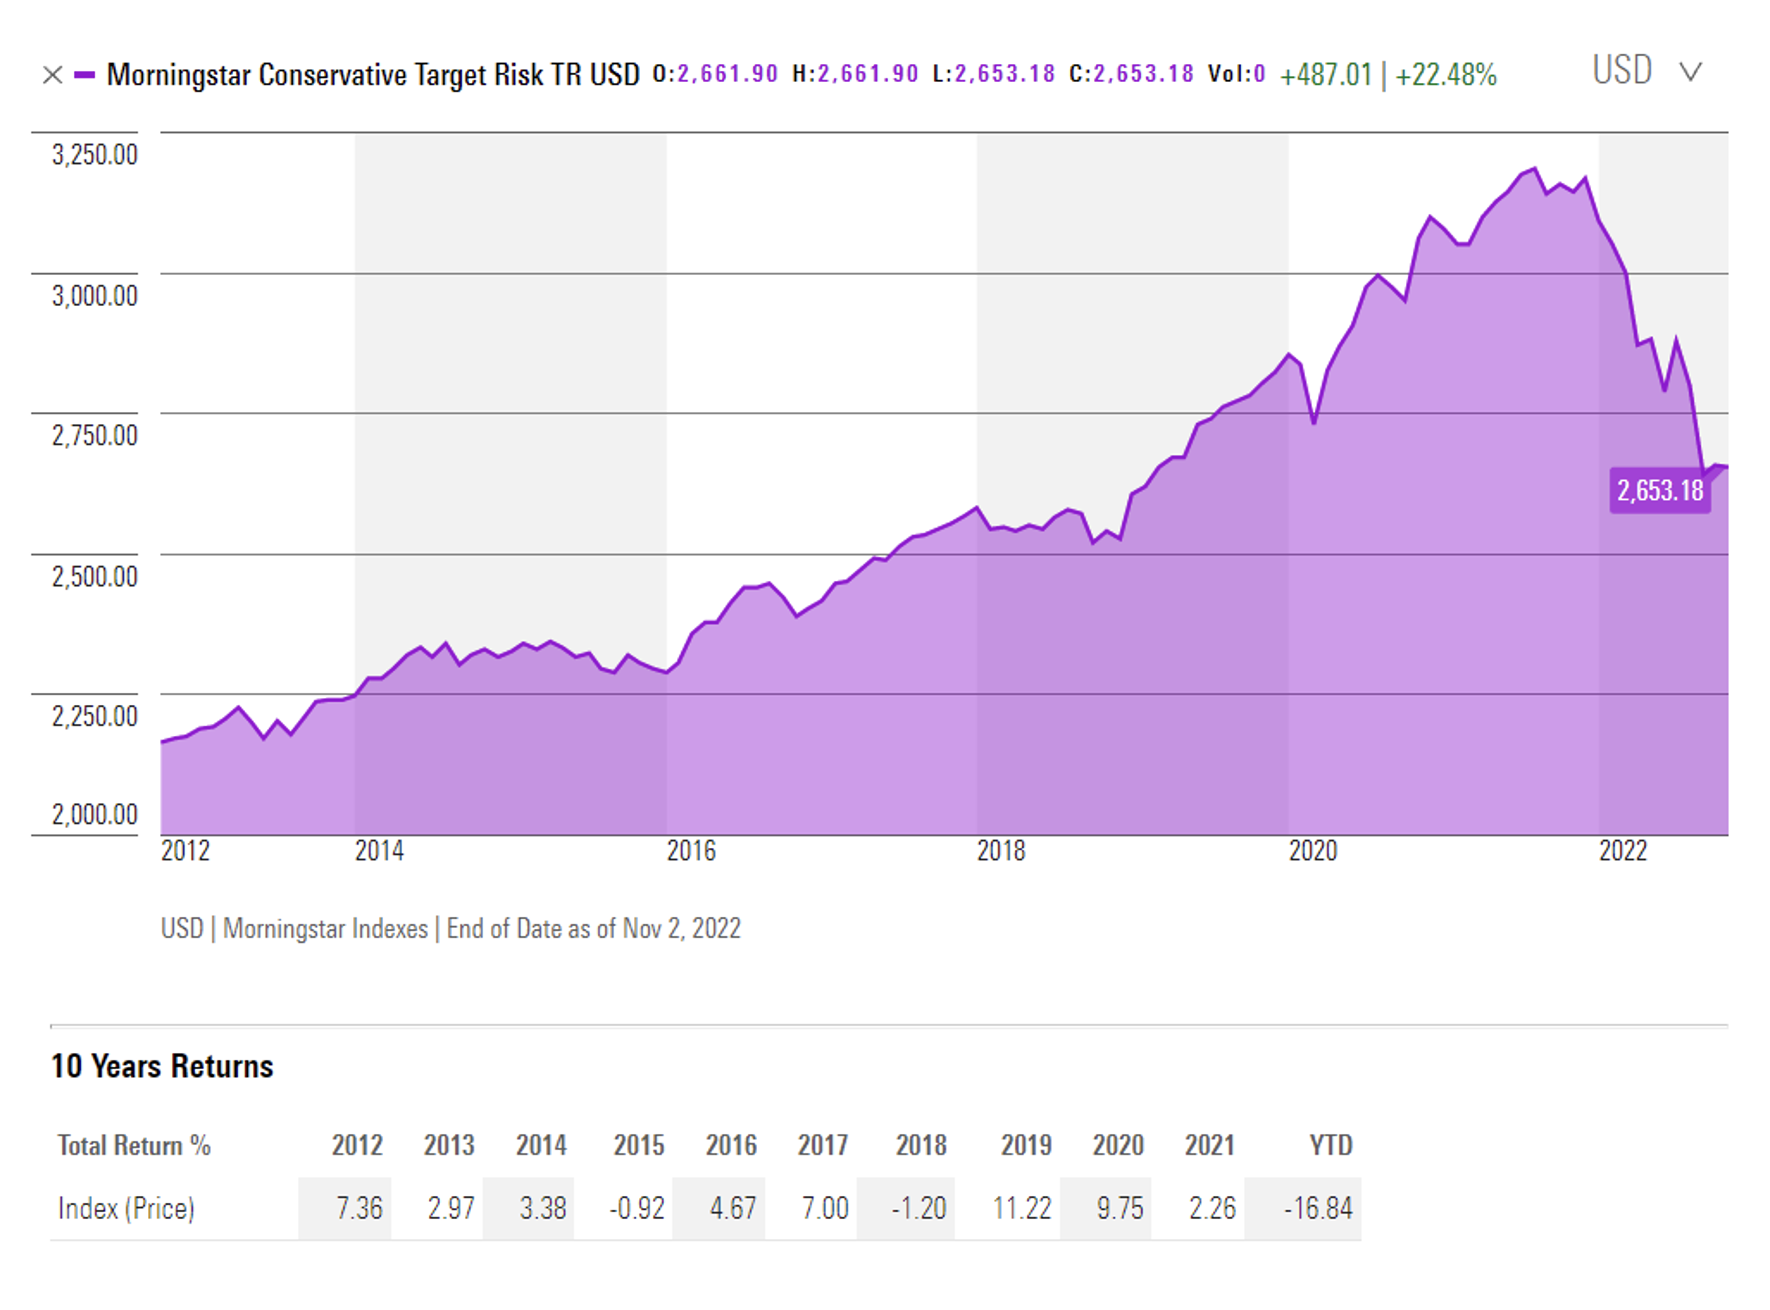
Task: Click the 2,500.00 y-axis label
Action: tap(95, 577)
